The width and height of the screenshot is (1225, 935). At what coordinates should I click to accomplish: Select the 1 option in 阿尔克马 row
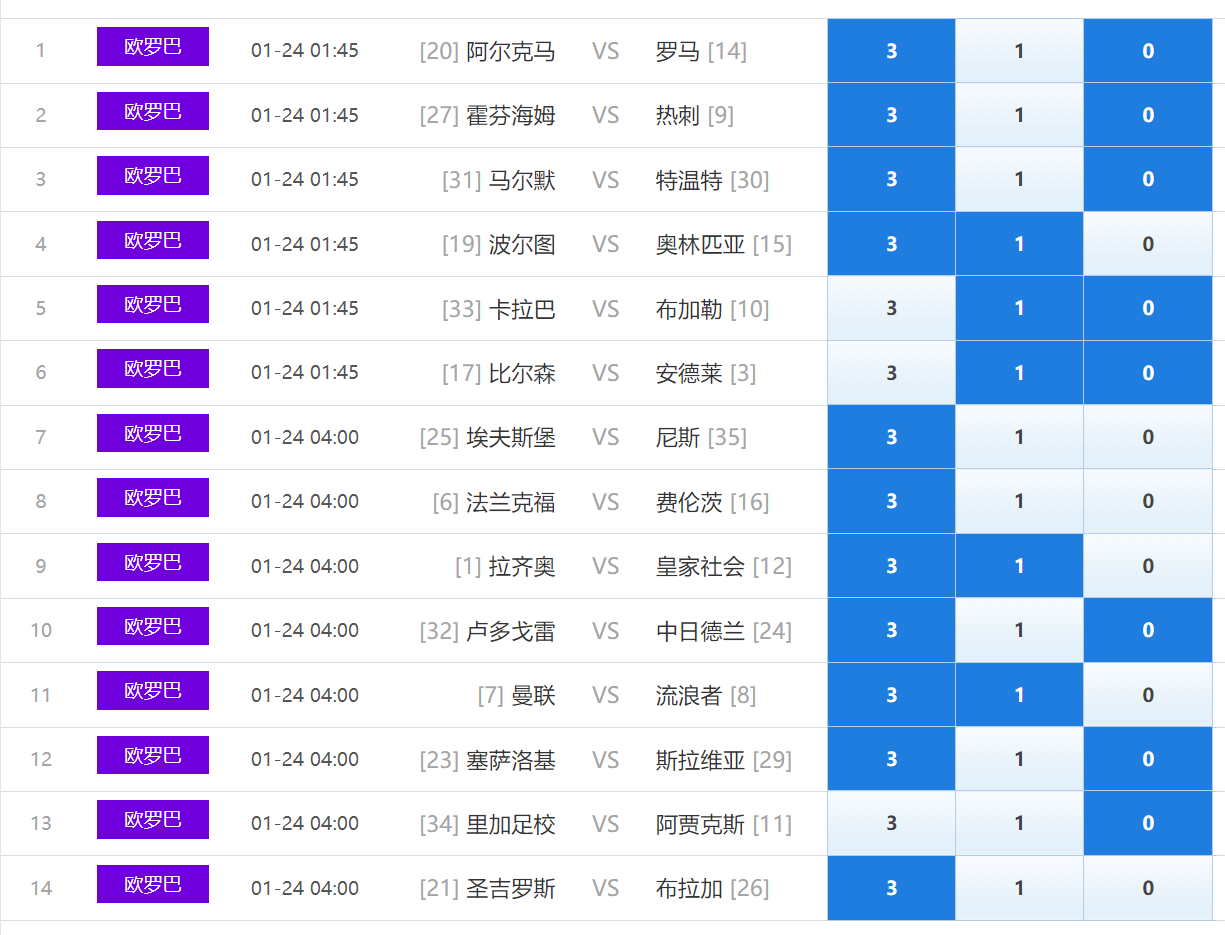click(1019, 51)
